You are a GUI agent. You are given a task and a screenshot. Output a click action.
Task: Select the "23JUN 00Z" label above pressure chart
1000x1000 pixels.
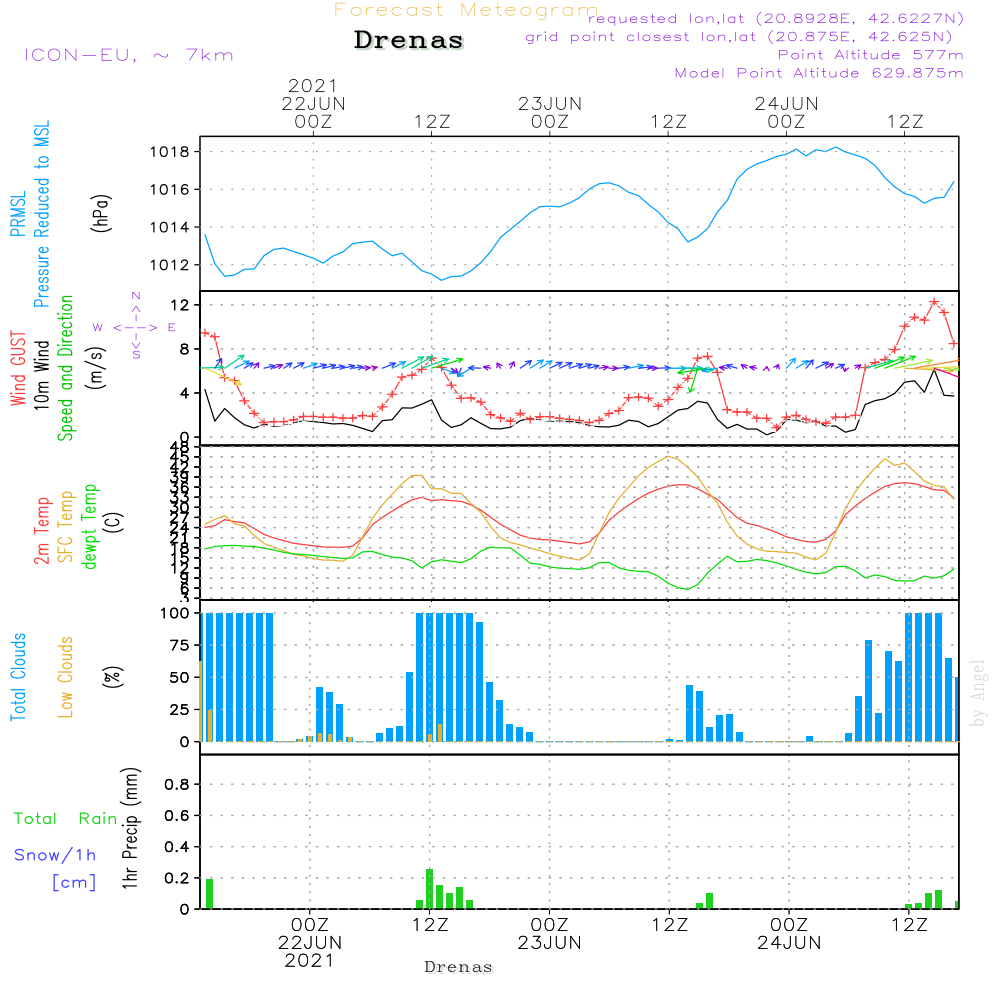(x=550, y=112)
